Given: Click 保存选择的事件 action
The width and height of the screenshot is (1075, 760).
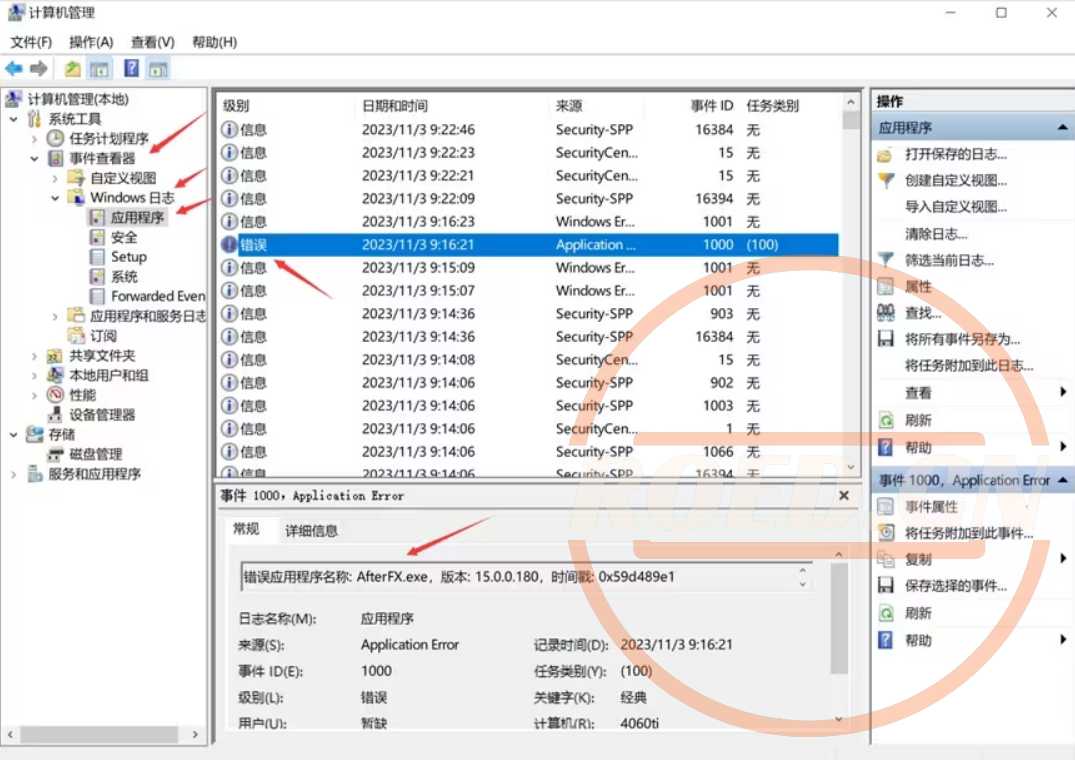Looking at the screenshot, I should tap(955, 586).
